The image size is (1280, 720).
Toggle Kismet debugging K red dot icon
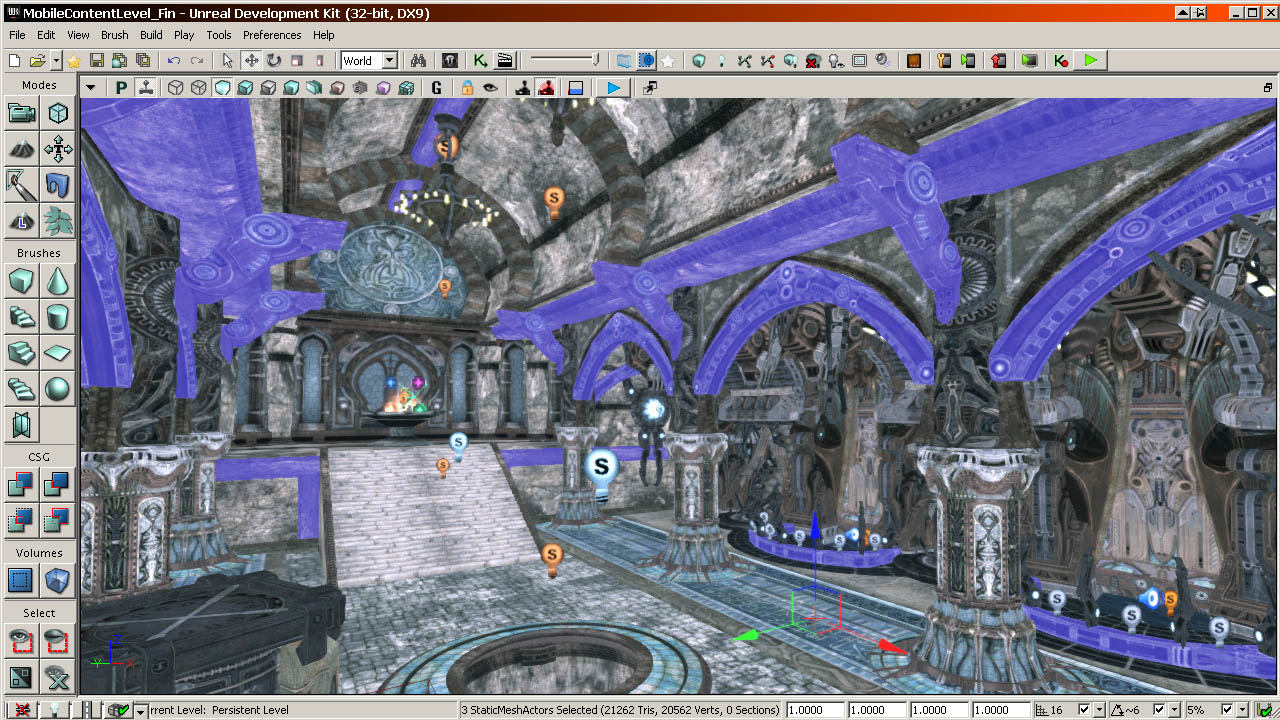[x=1062, y=61]
